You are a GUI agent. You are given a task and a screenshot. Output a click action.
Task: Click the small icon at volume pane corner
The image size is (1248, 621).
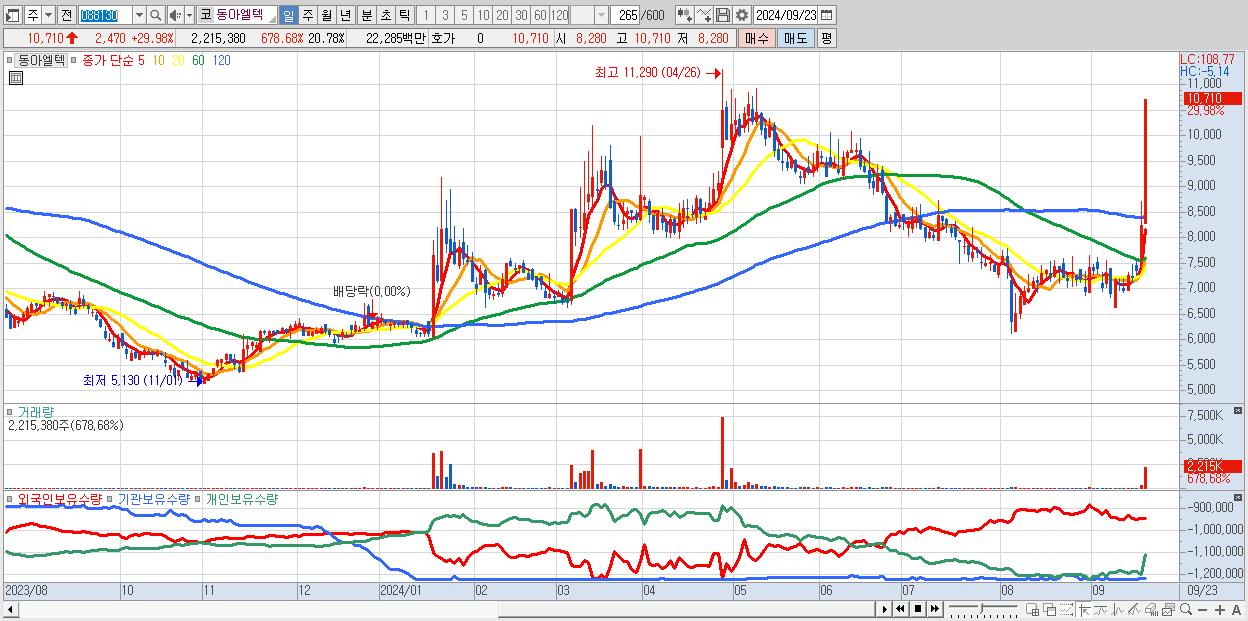(1238, 411)
